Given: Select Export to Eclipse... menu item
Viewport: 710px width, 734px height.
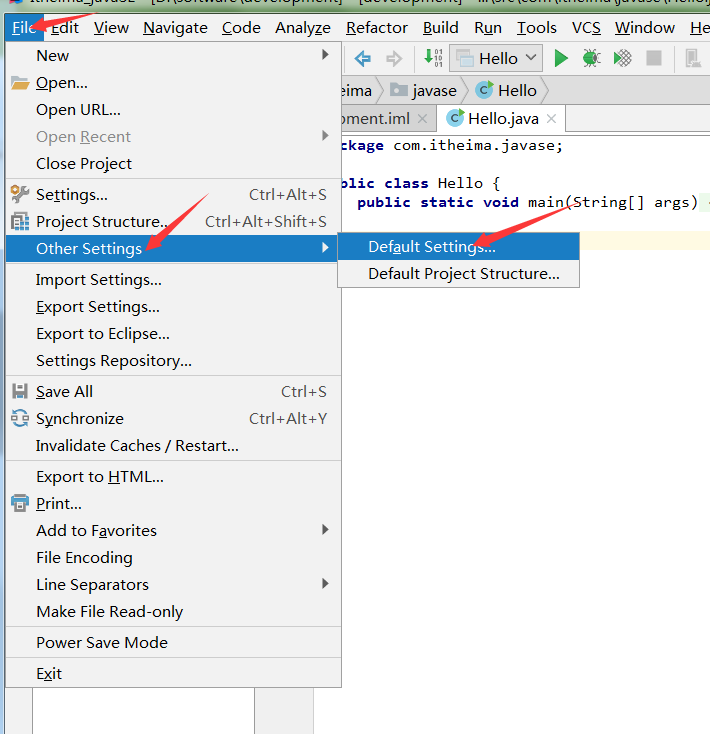Looking at the screenshot, I should click(173, 334).
